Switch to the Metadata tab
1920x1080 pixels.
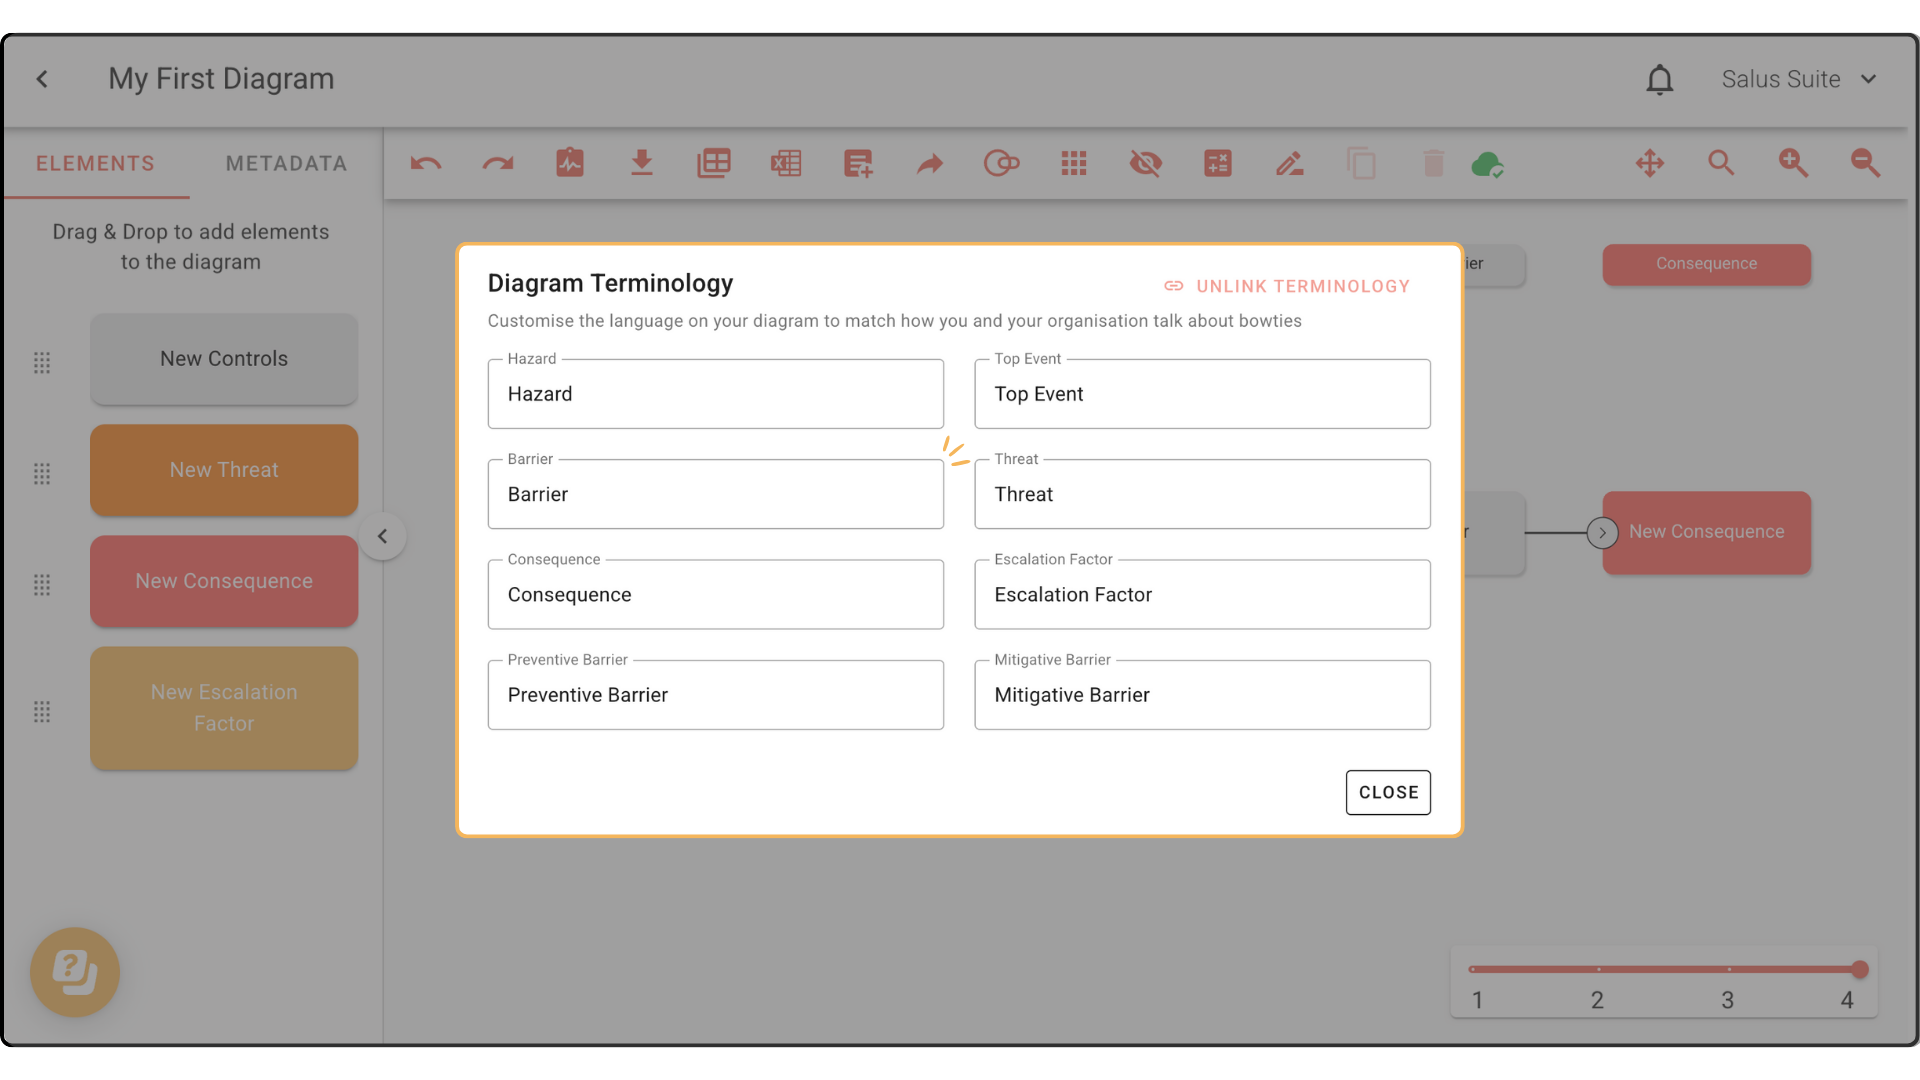286,163
